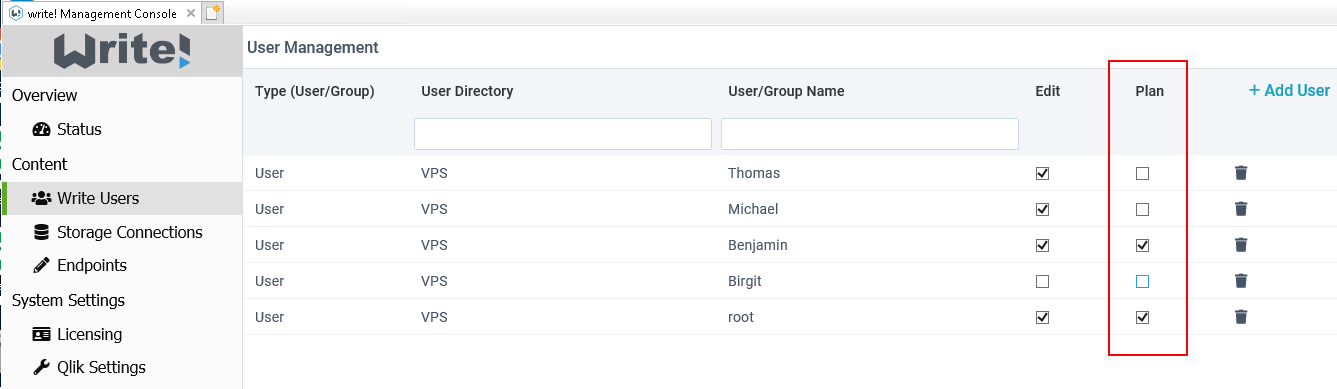Click trash icon for Michael row

1241,209
